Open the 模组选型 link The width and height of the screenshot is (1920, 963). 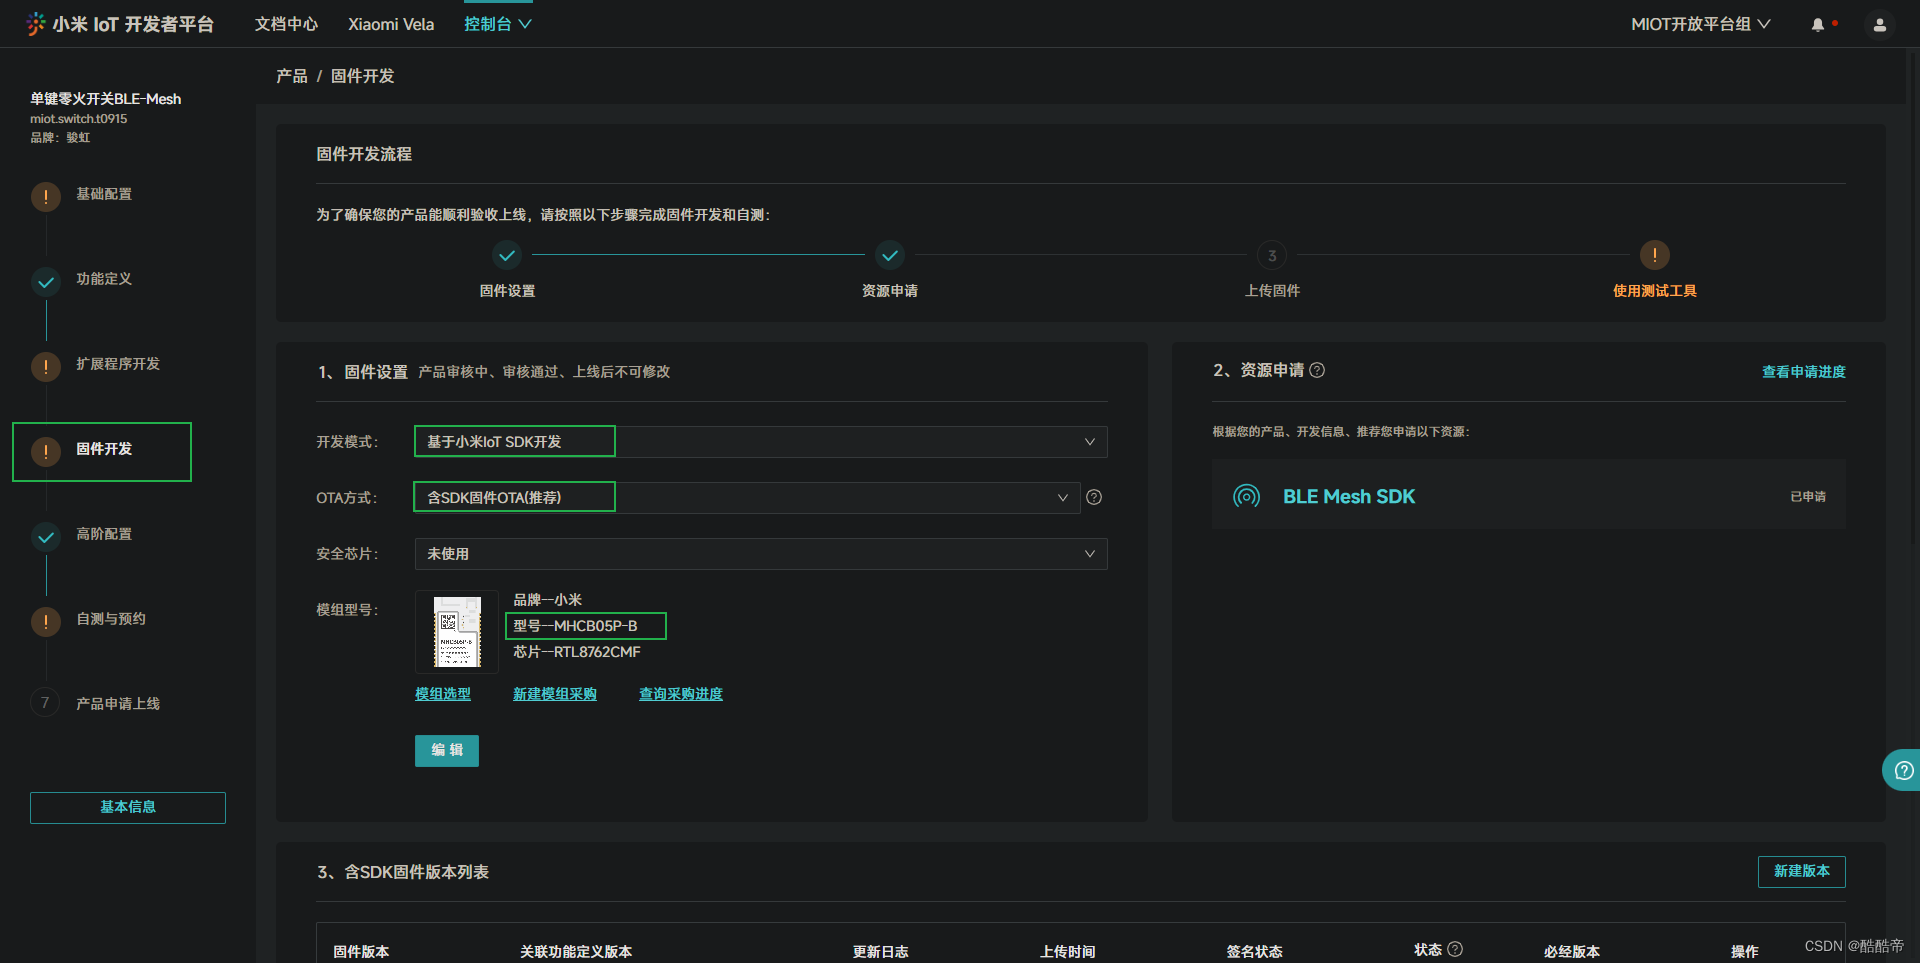pos(443,694)
